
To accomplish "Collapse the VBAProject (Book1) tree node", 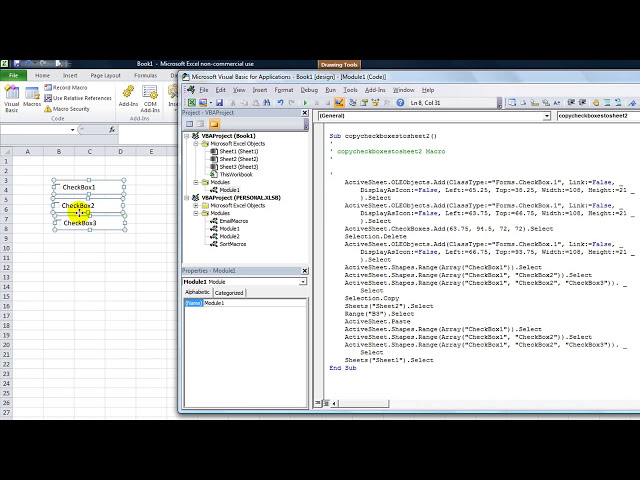I will [x=188, y=135].
